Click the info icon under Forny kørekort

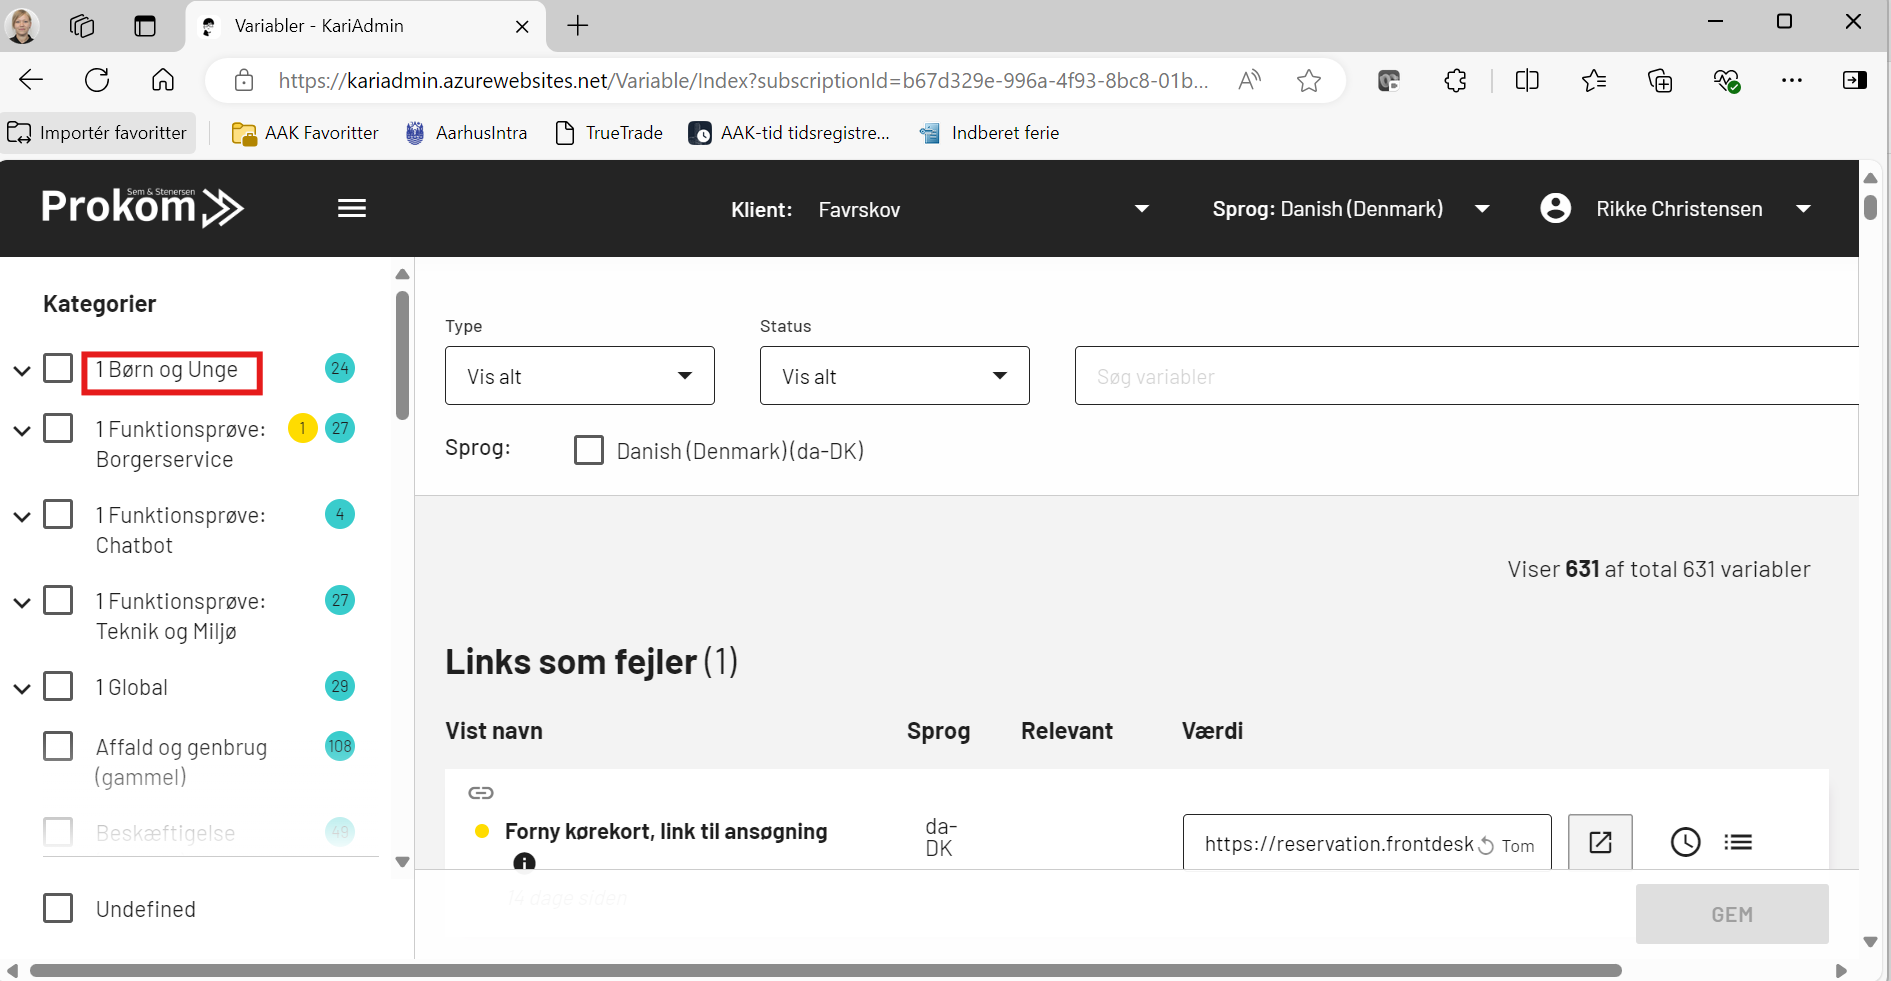pos(524,862)
